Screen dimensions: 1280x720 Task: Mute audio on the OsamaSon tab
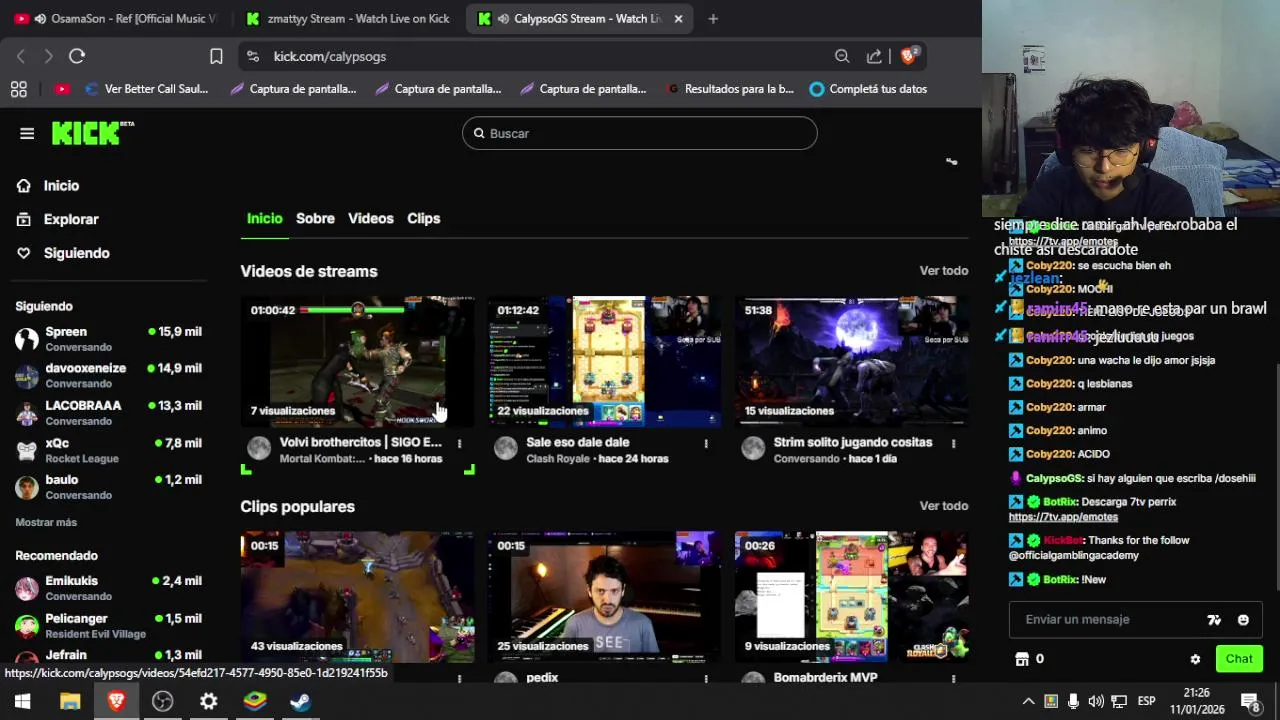click(x=40, y=19)
